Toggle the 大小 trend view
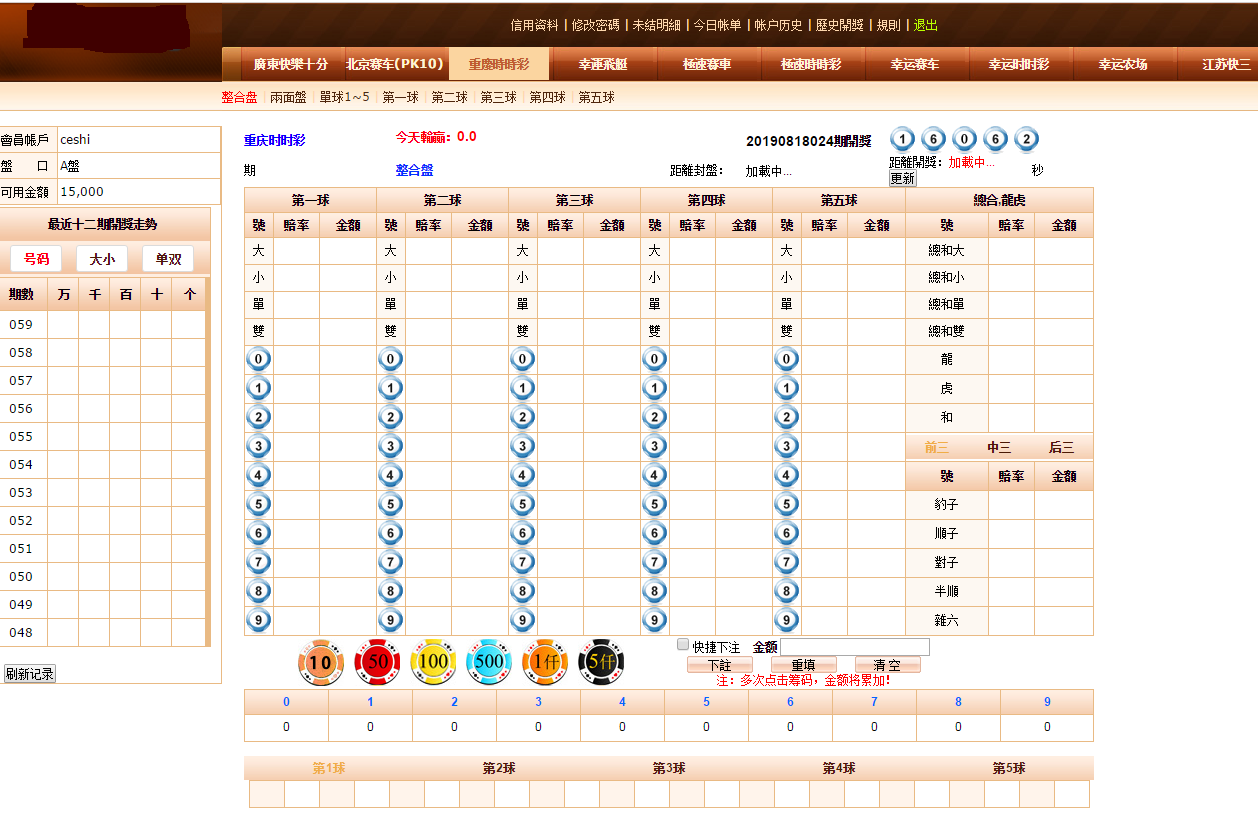The width and height of the screenshot is (1258, 823). click(x=101, y=258)
